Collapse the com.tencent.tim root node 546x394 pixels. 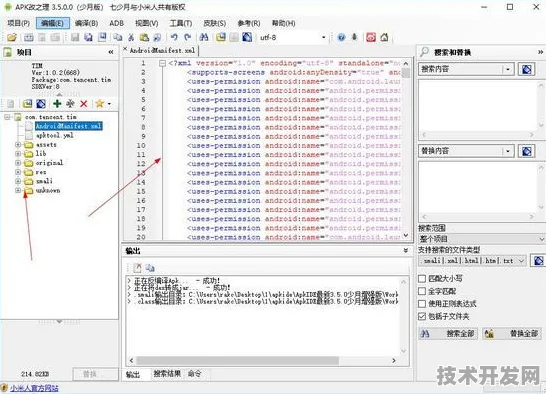[7, 117]
